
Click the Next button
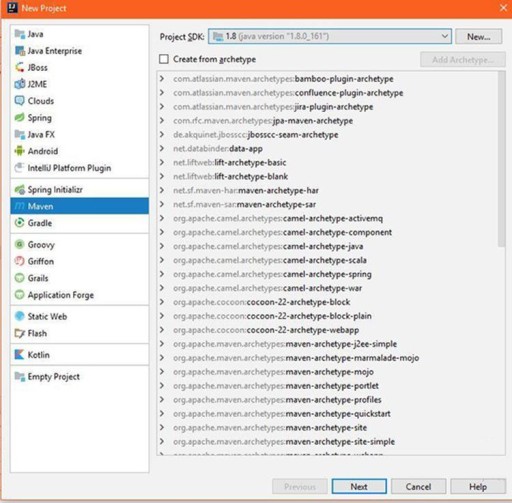tap(359, 486)
